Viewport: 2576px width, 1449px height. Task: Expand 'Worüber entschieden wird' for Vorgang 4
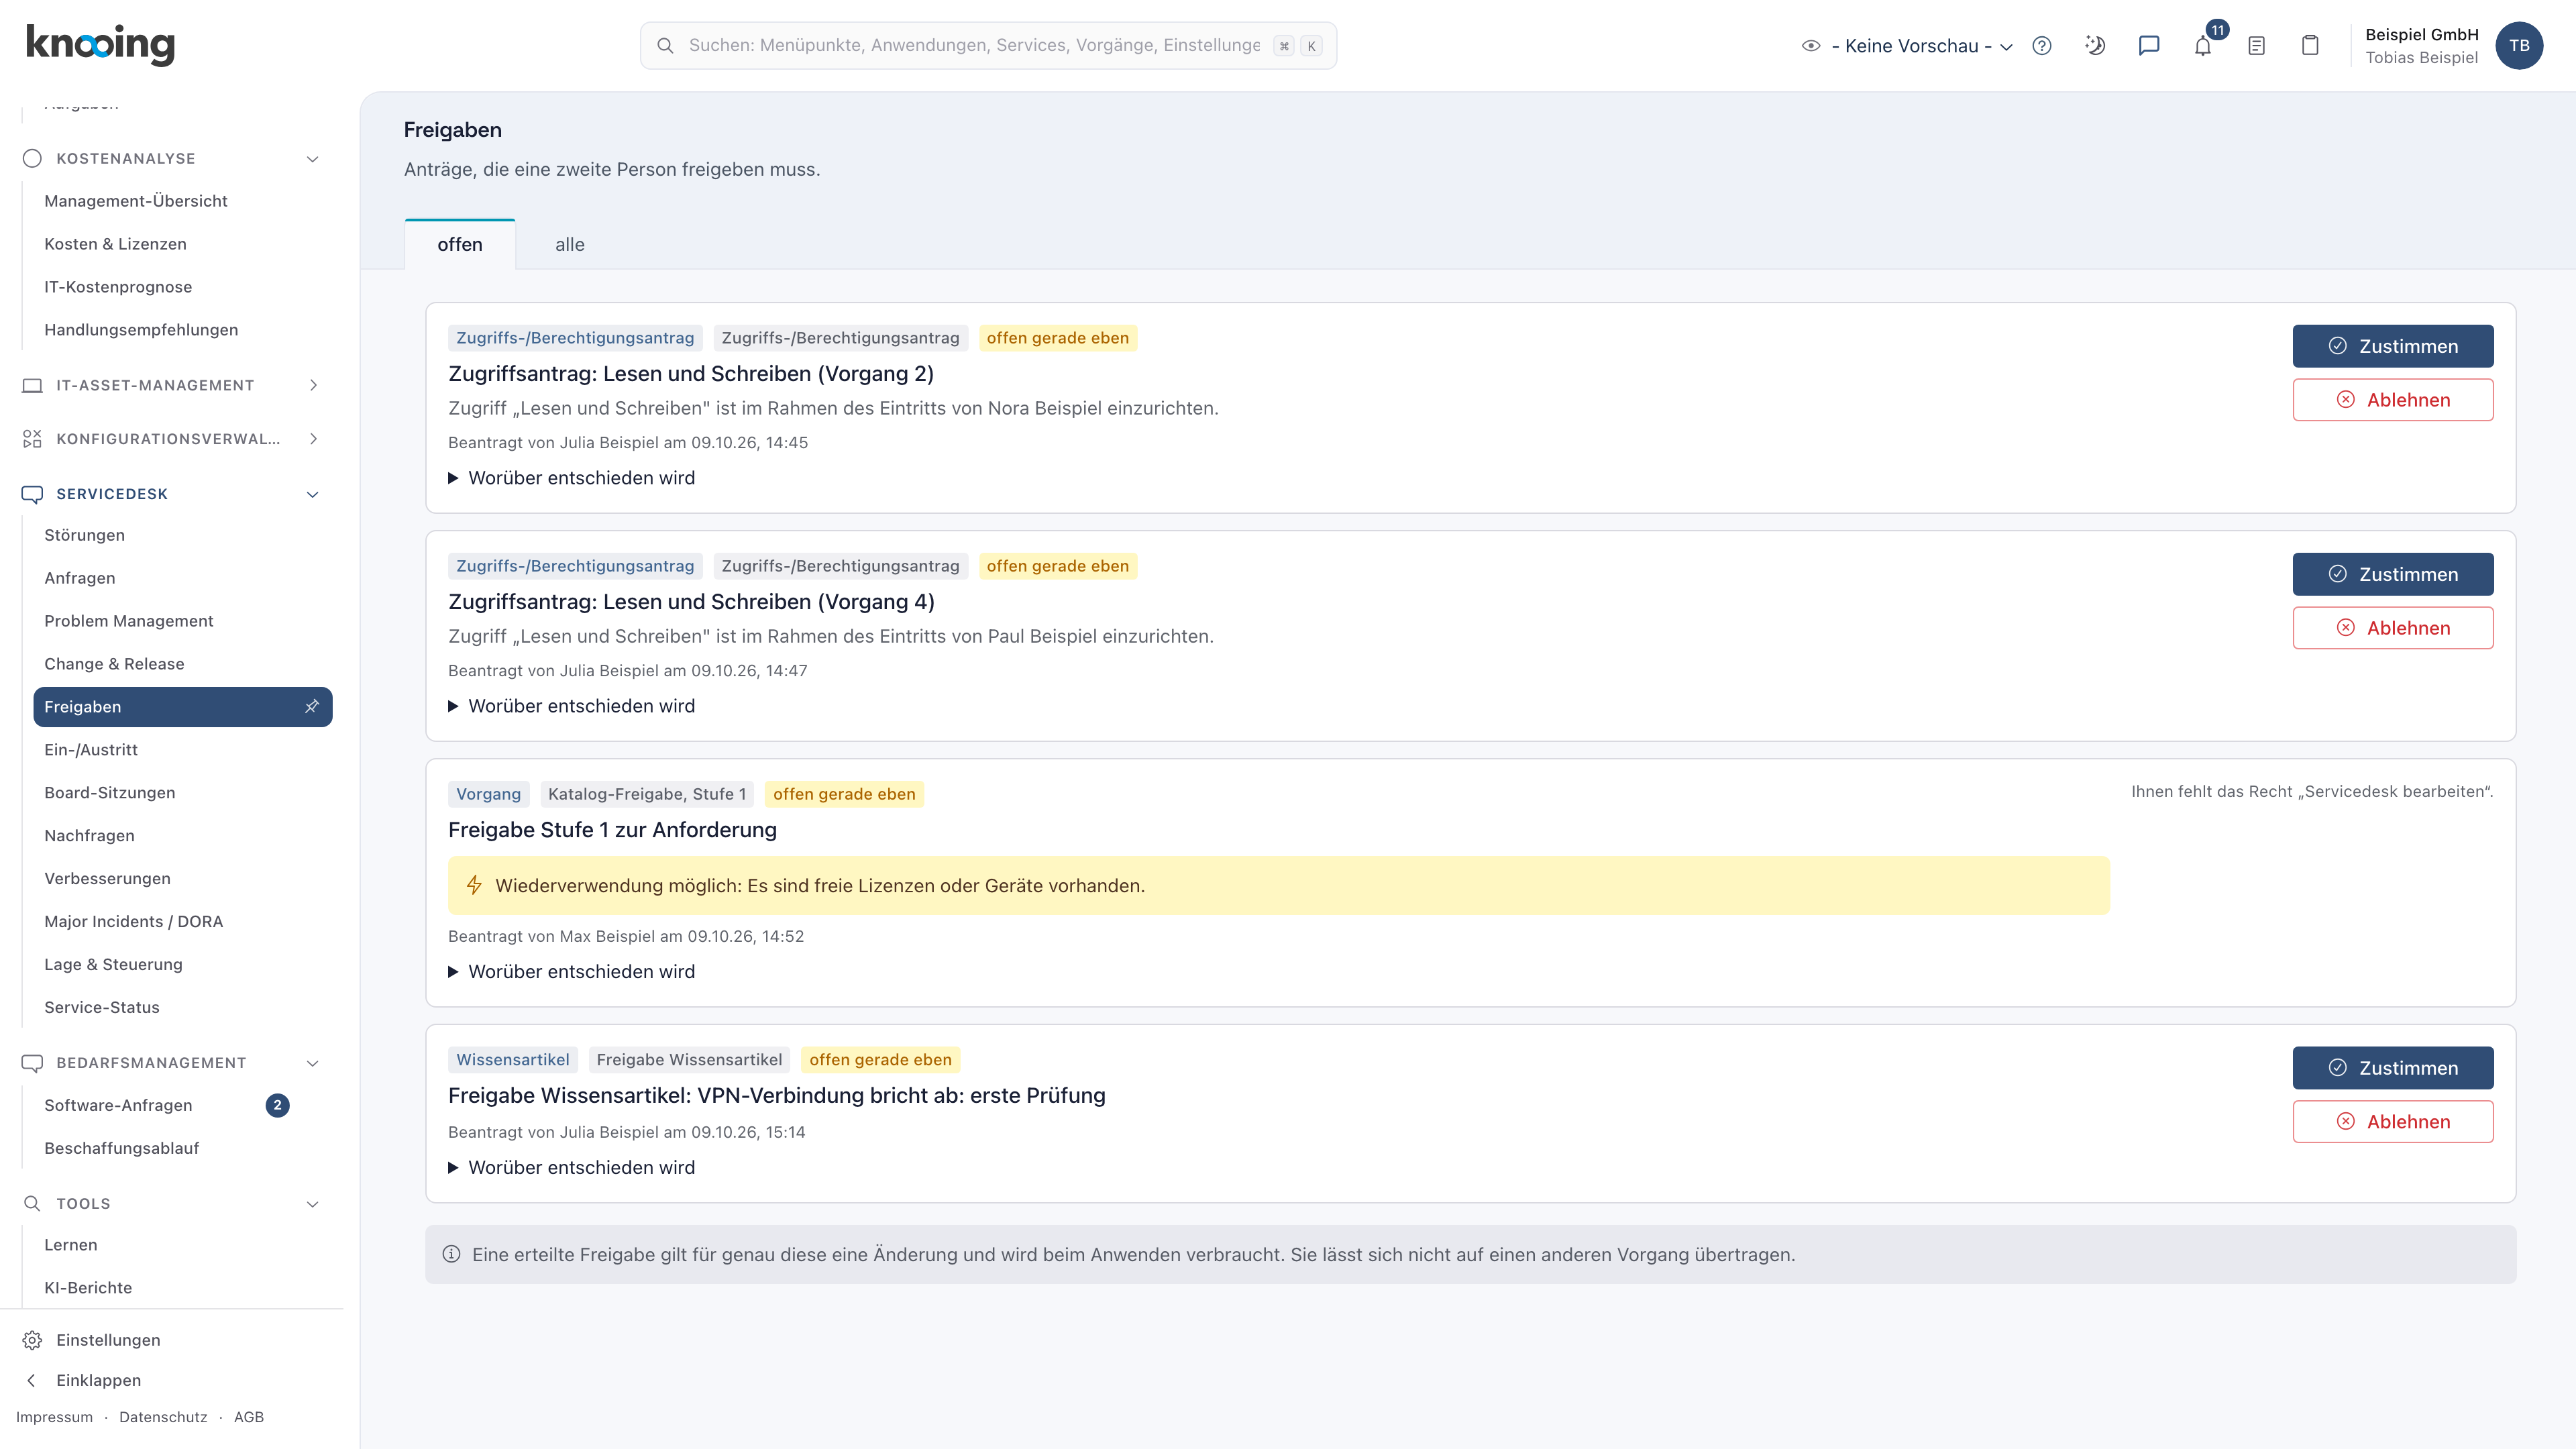click(571, 706)
